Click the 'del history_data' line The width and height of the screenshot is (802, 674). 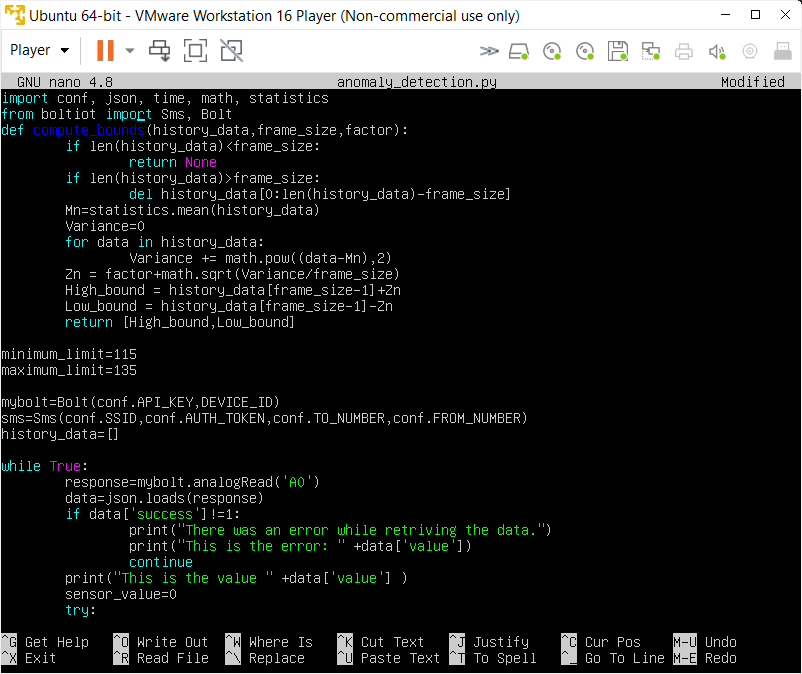click(x=320, y=194)
